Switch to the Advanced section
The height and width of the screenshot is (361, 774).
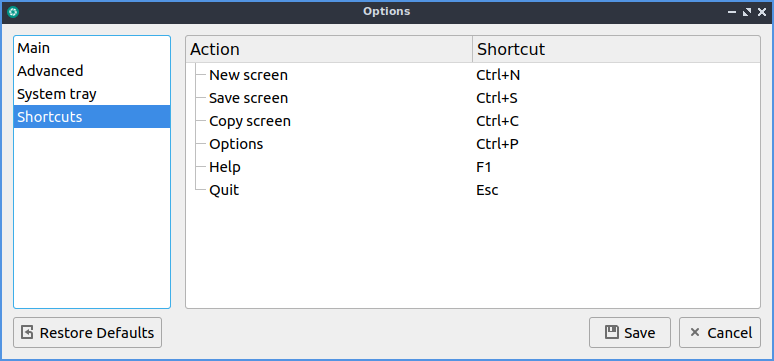click(92, 71)
